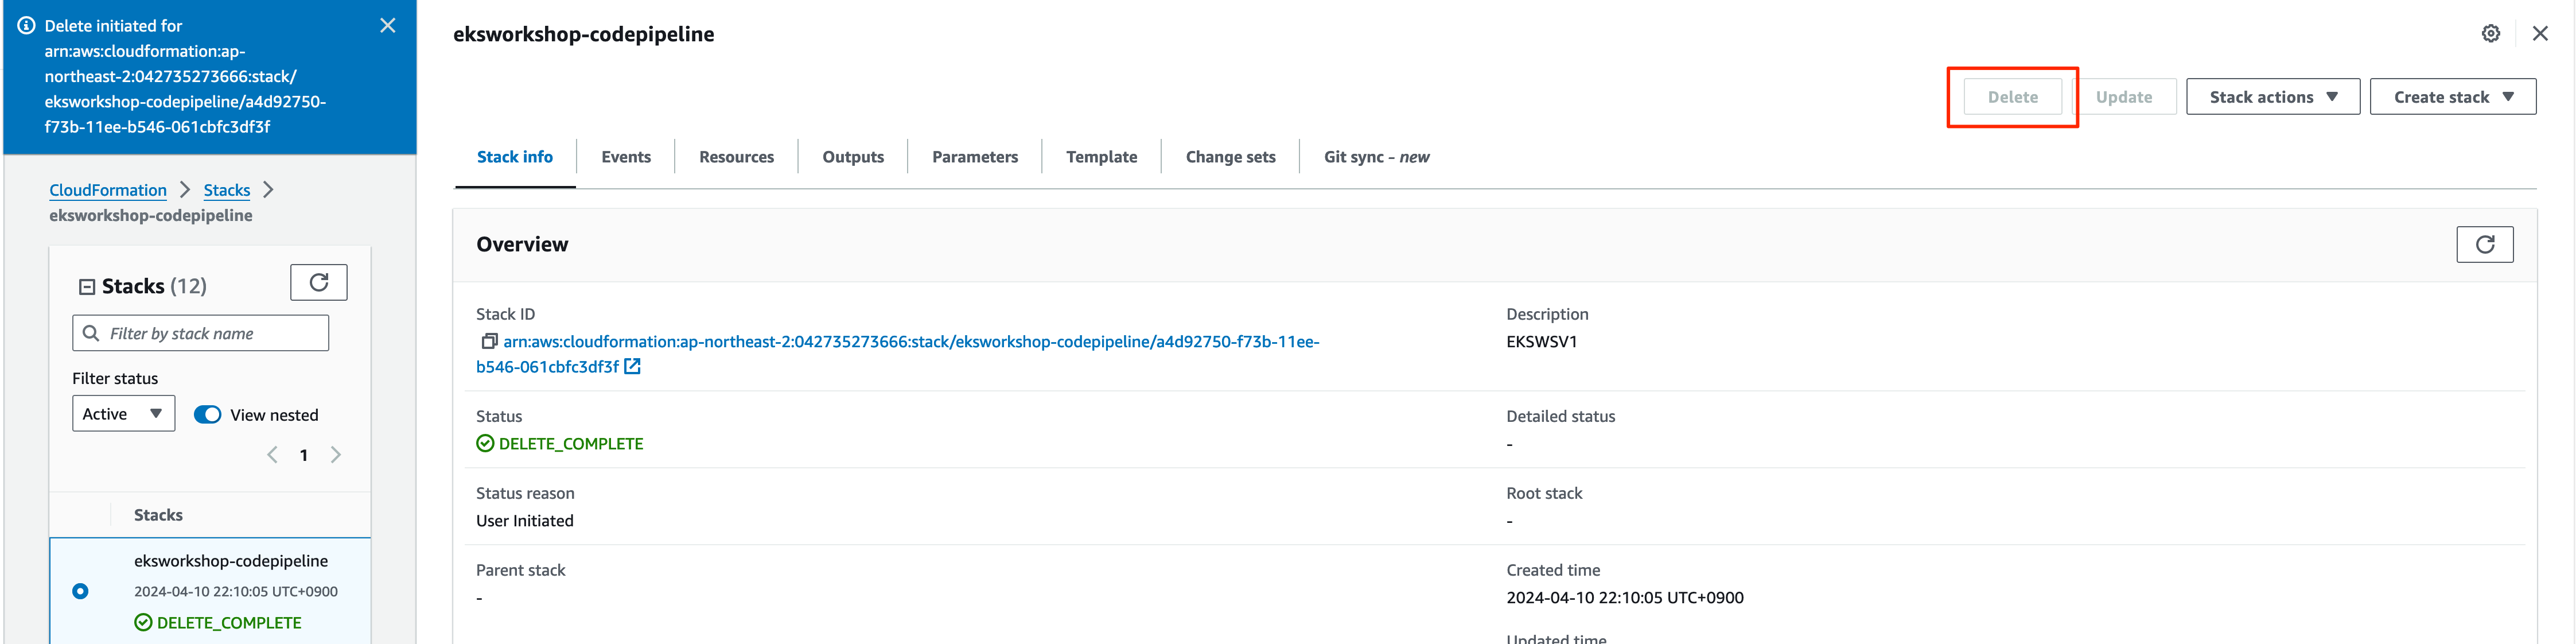The height and width of the screenshot is (644, 2576).
Task: Click the Created time value in Overview
Action: (x=1625, y=597)
